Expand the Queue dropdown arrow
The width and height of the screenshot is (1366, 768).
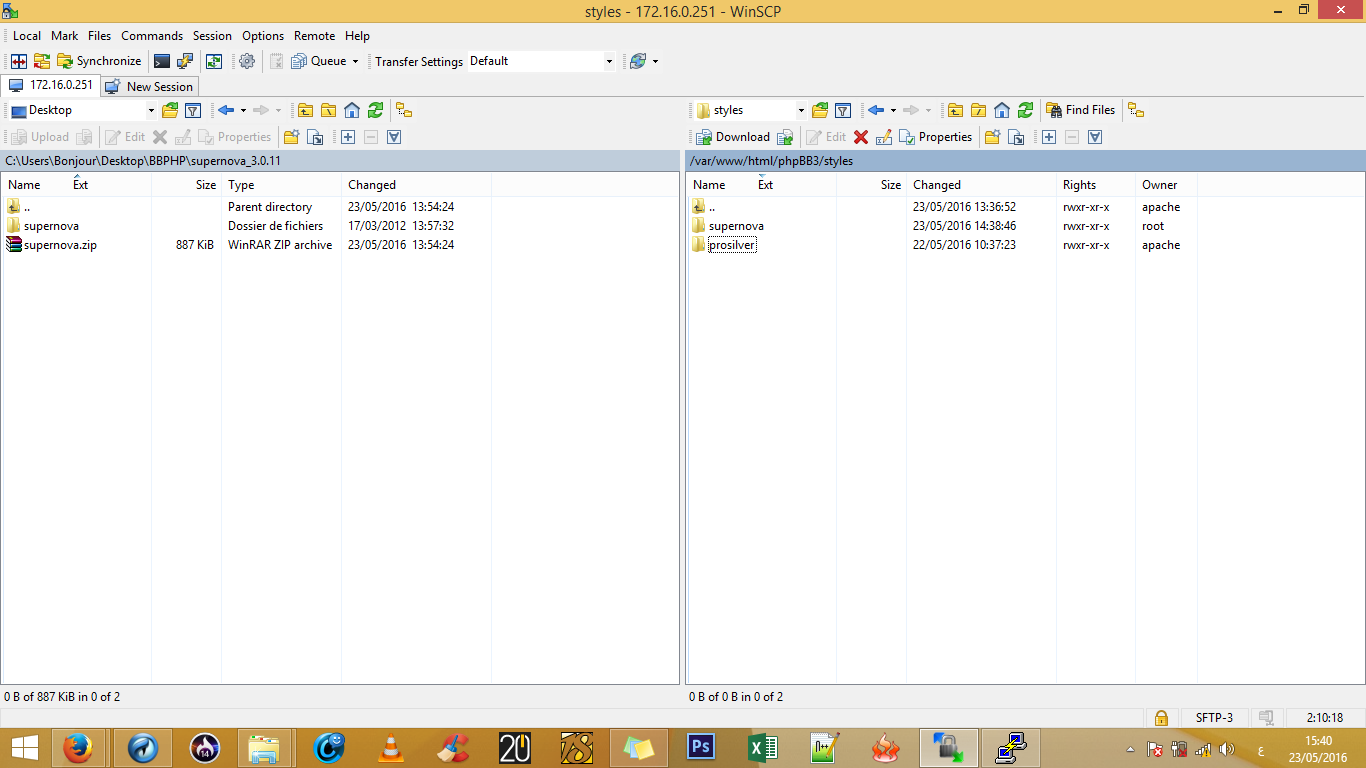pos(355,61)
